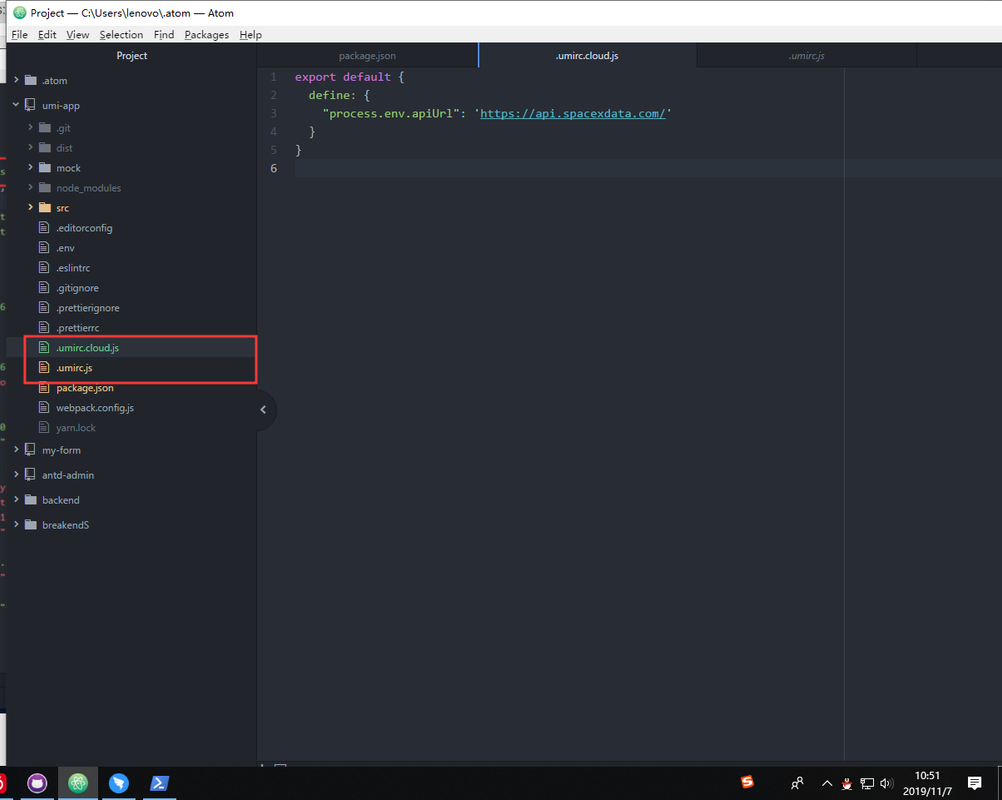Expand the src folder chevron
Viewport: 1002px width, 800px height.
(30, 207)
